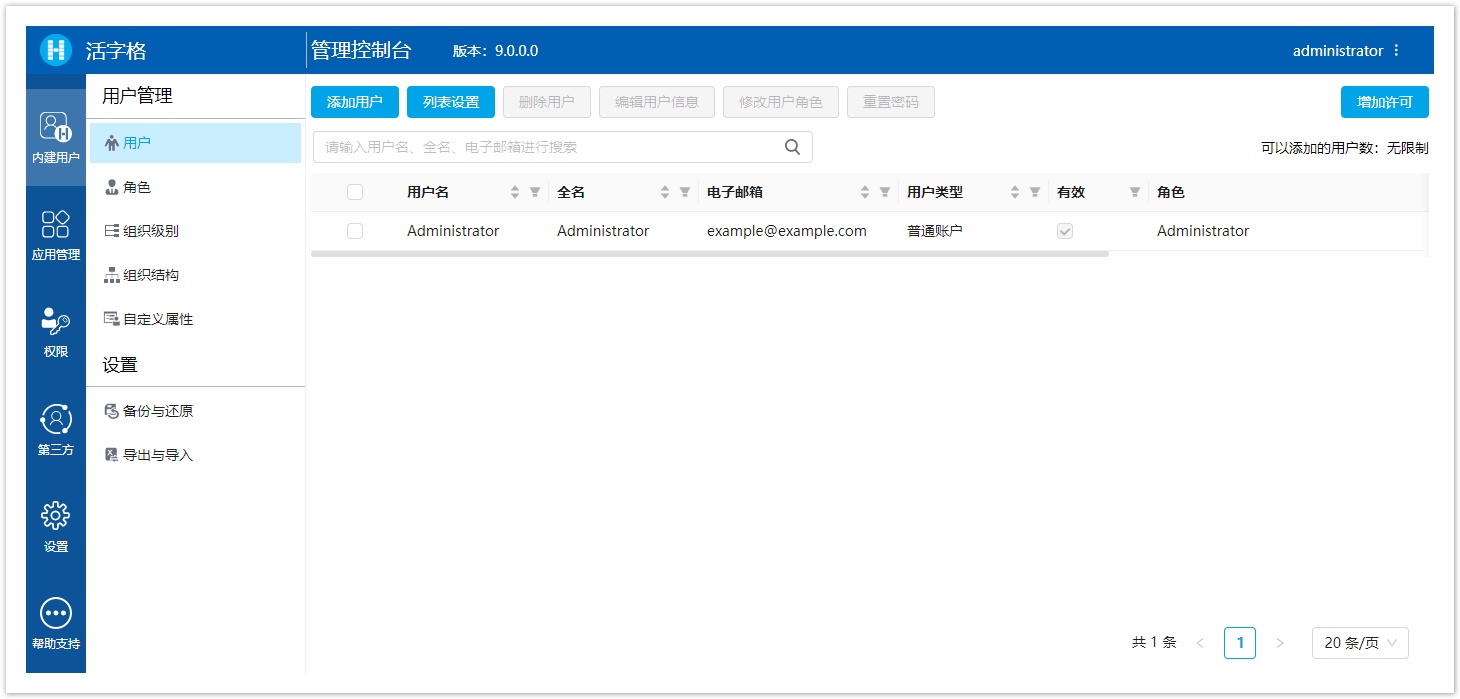Image resolution: width=1460 pixels, height=699 pixels.
Task: Click the 普通账户 user type cell
Action: pos(935,231)
